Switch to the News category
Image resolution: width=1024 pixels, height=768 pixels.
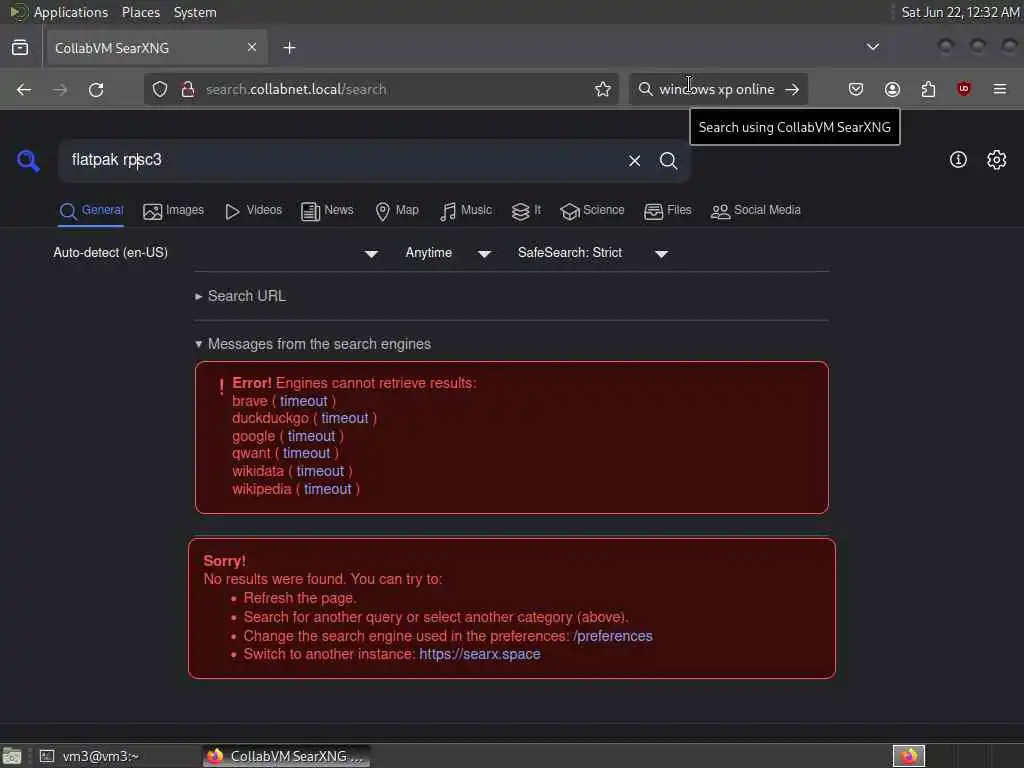pyautogui.click(x=327, y=211)
